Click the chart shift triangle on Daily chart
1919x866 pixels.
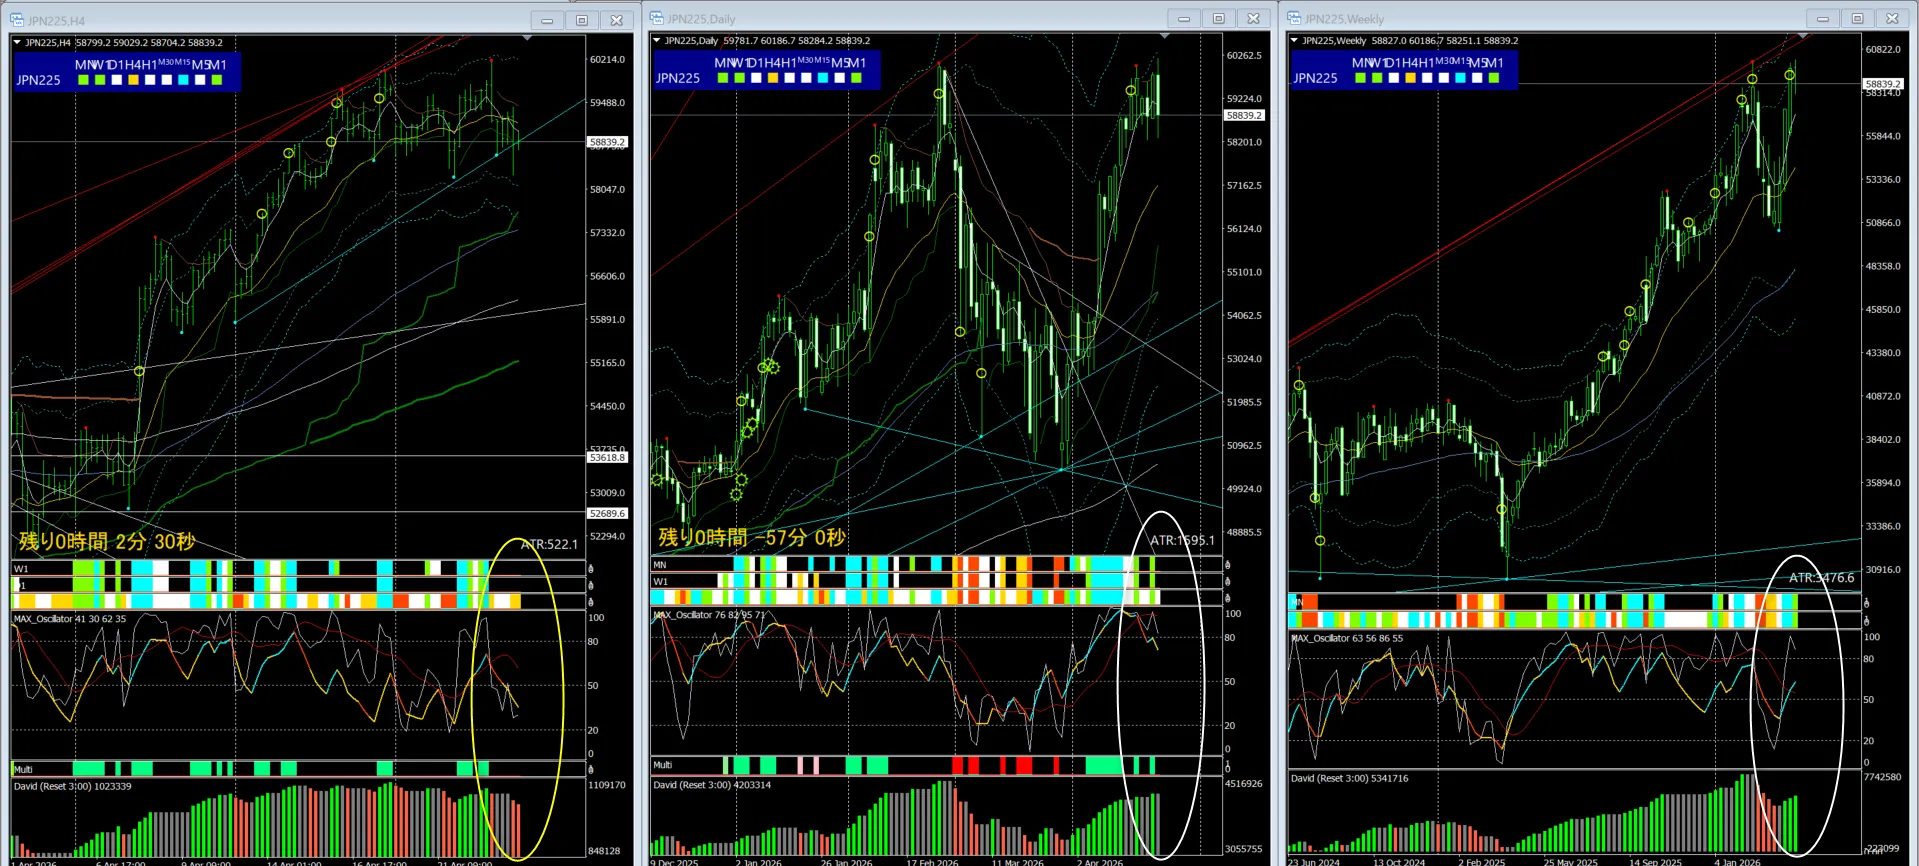[x=1164, y=36]
